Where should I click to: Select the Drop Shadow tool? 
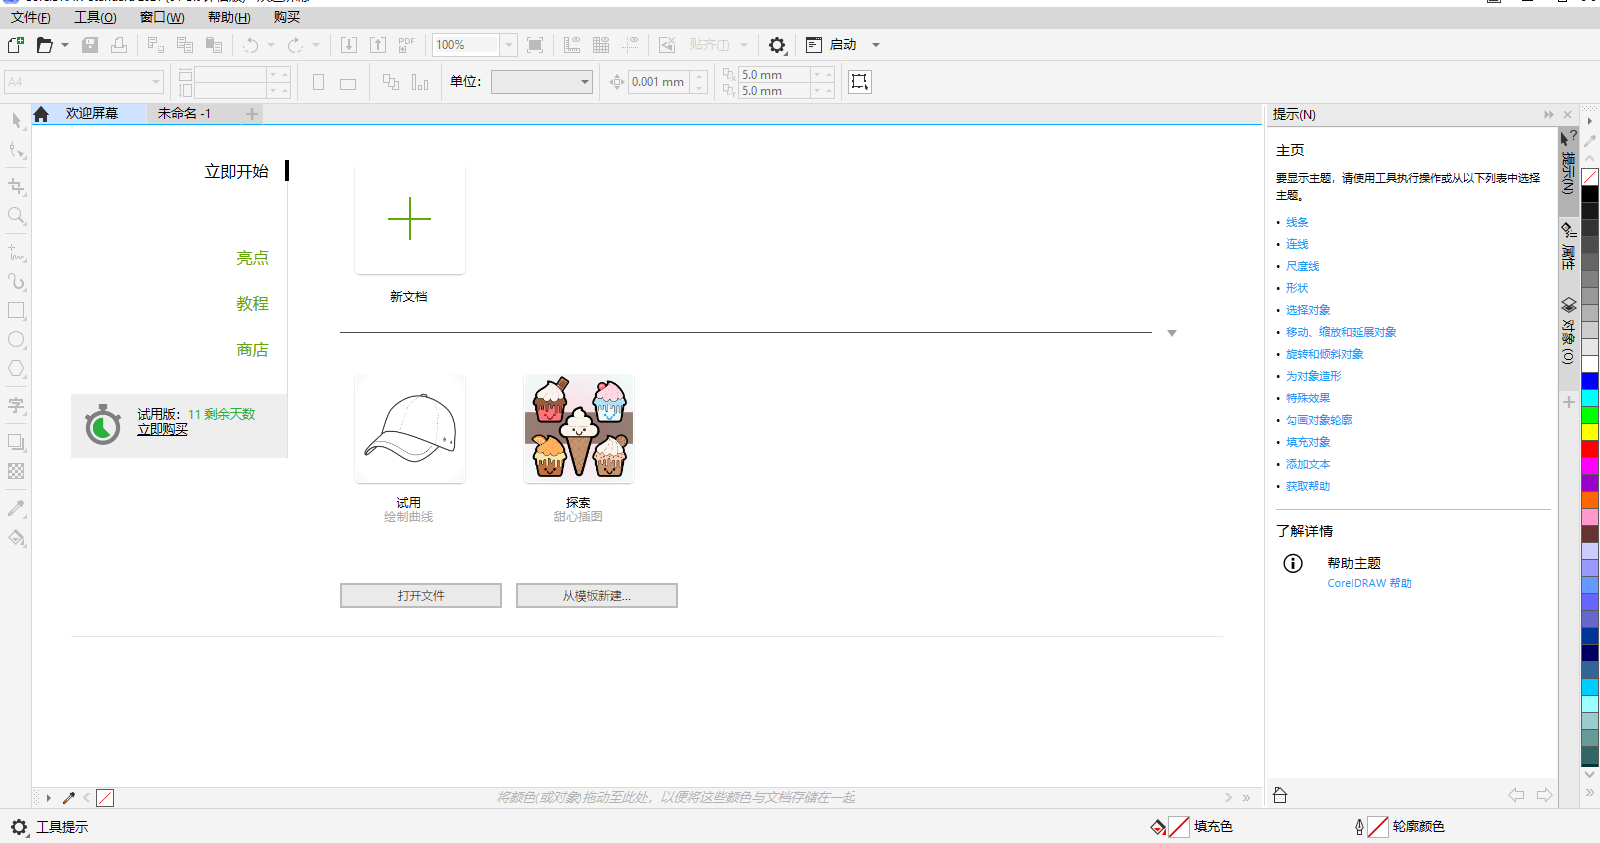coord(17,442)
